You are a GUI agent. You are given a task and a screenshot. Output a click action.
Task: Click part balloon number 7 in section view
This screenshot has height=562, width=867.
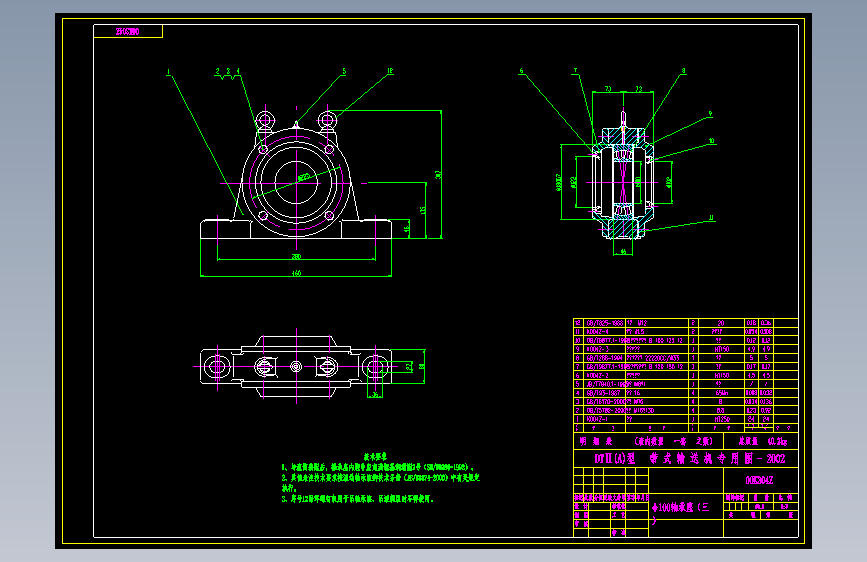575,71
